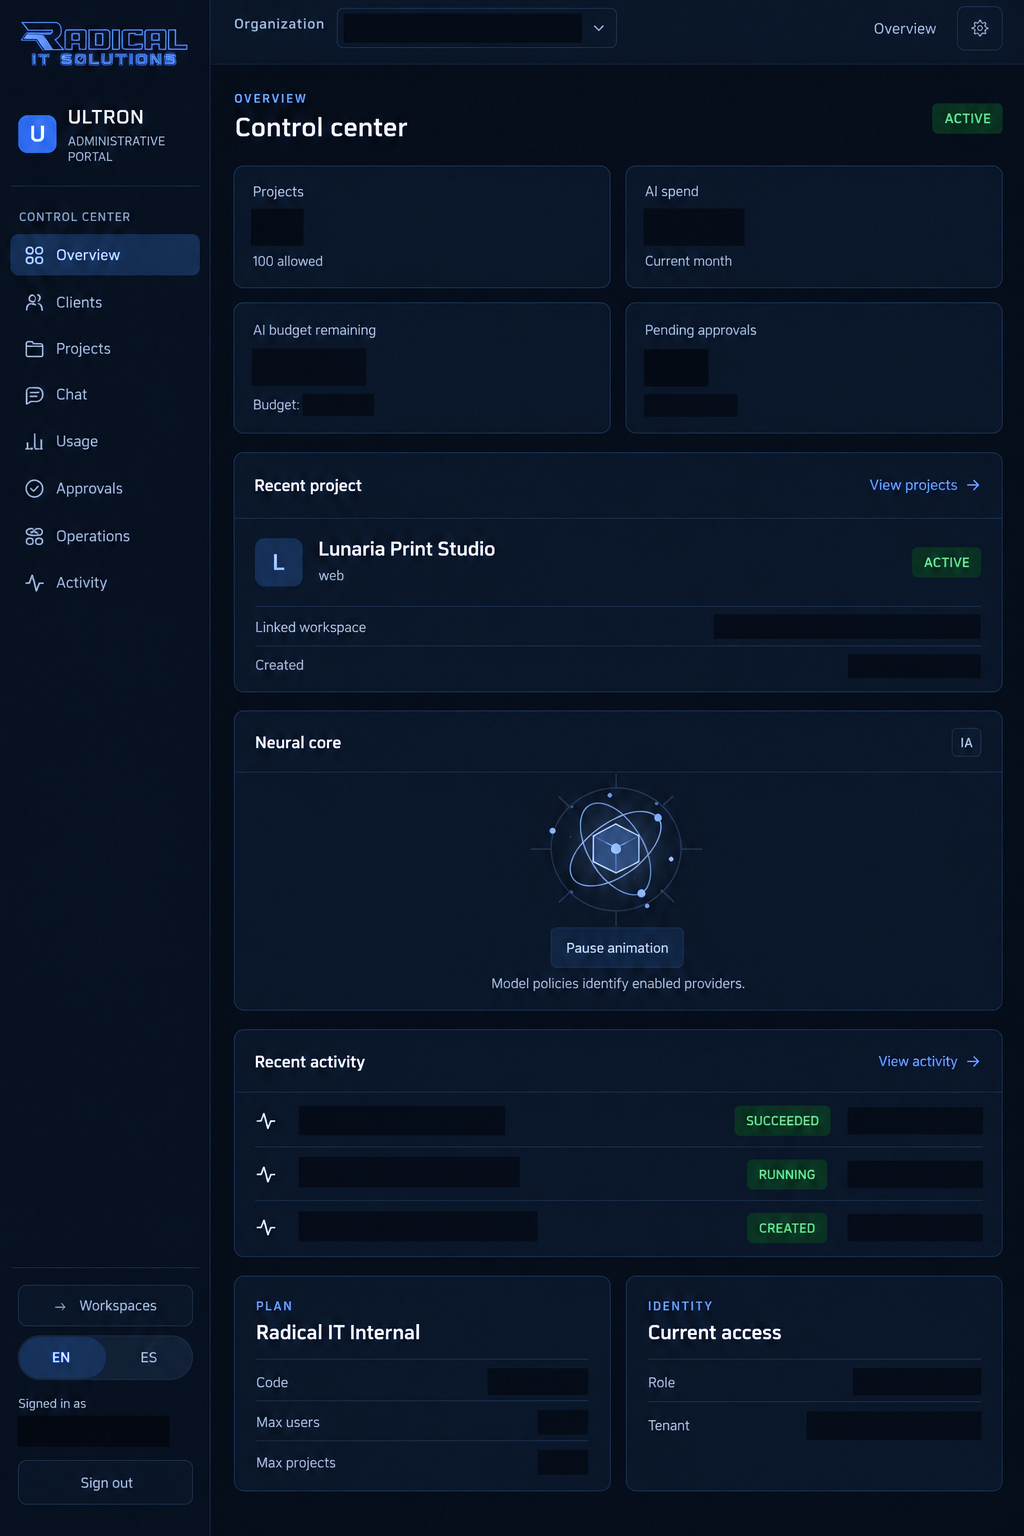This screenshot has height=1536, width=1024.
Task: Click the Current access heading
Action: (x=715, y=1332)
